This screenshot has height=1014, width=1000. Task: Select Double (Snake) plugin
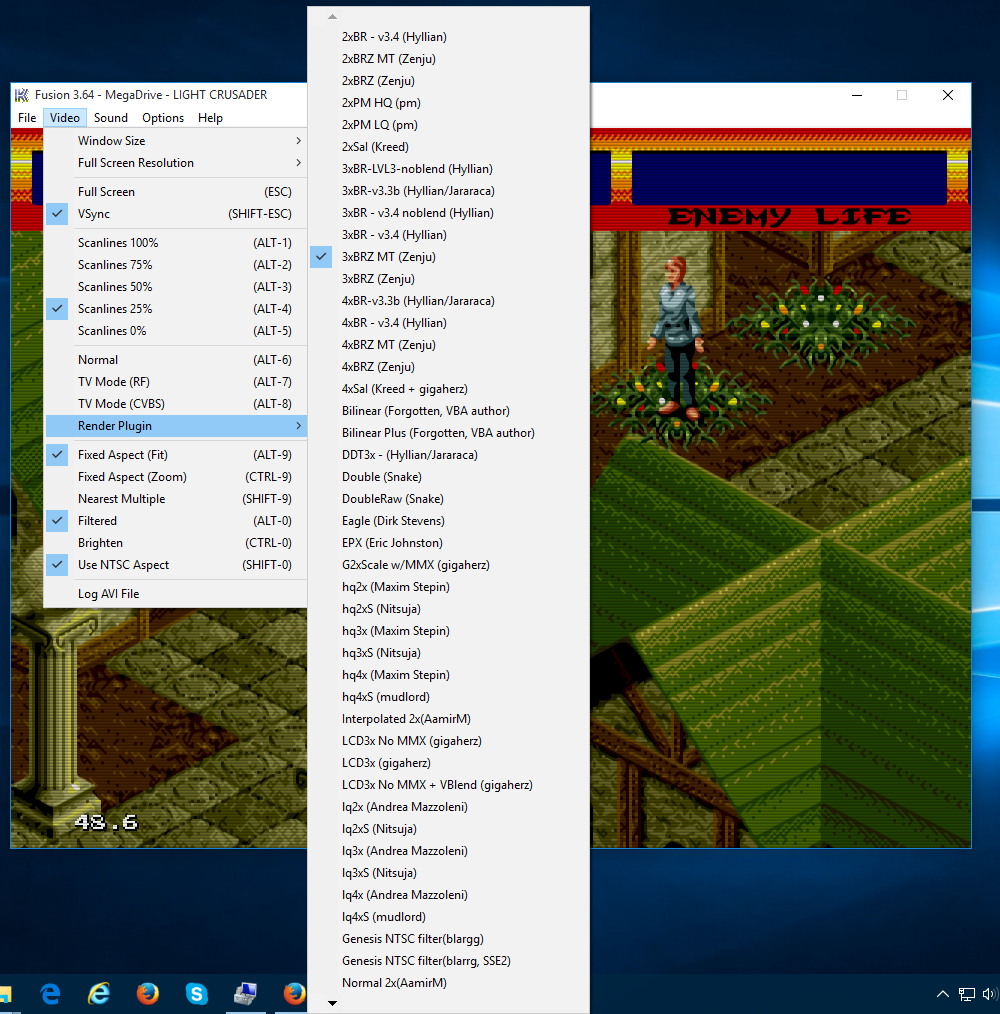pos(448,477)
